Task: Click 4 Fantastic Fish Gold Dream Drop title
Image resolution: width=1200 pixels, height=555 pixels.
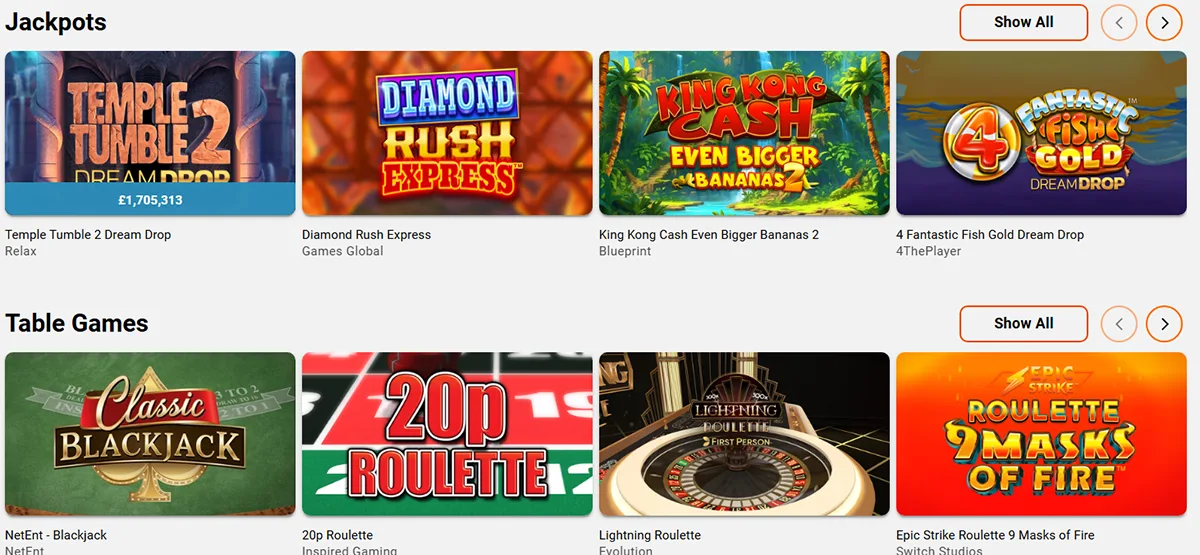Action: (x=990, y=235)
